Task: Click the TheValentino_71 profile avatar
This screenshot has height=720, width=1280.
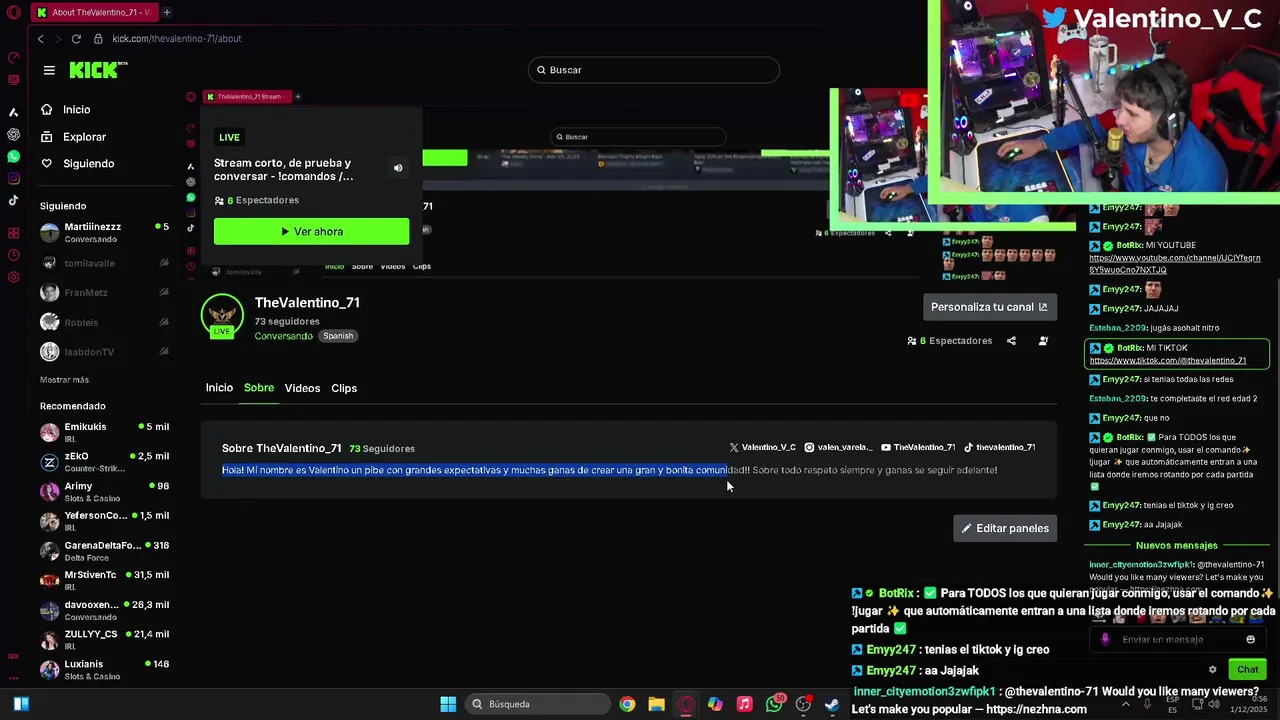Action: point(222,316)
